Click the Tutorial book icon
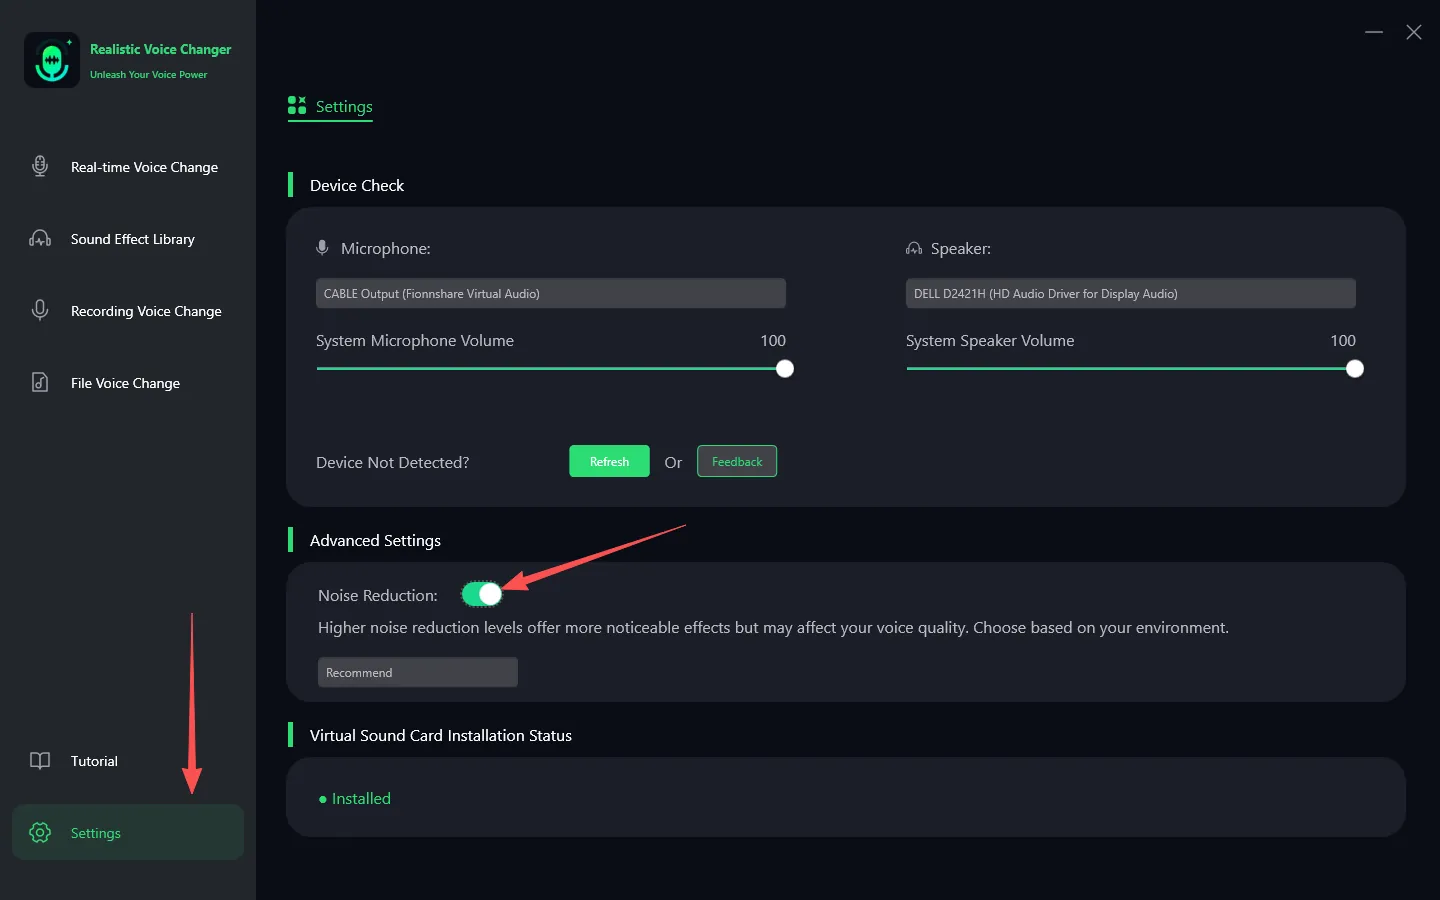 (40, 761)
